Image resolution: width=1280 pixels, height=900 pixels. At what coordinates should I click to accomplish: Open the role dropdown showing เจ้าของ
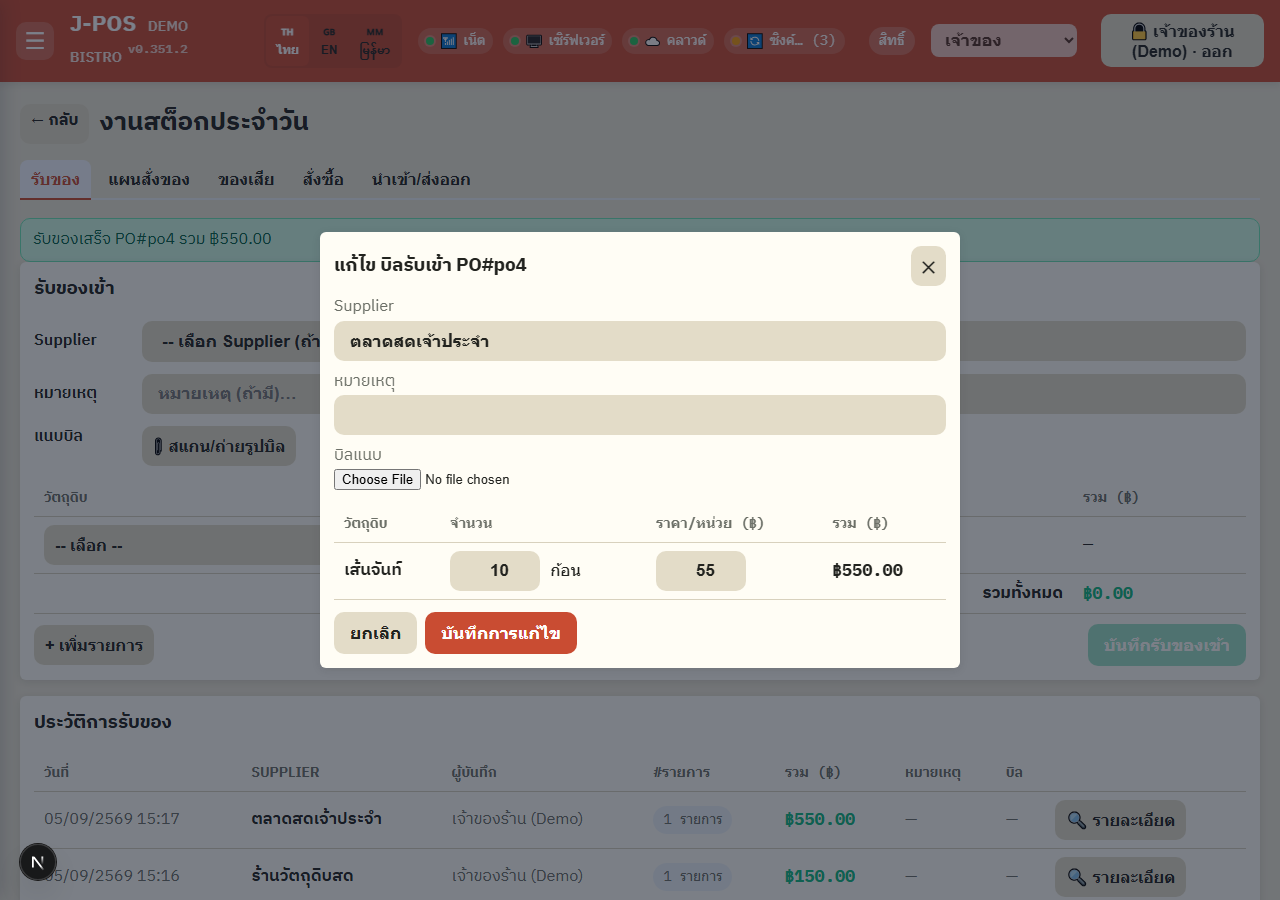[1004, 41]
